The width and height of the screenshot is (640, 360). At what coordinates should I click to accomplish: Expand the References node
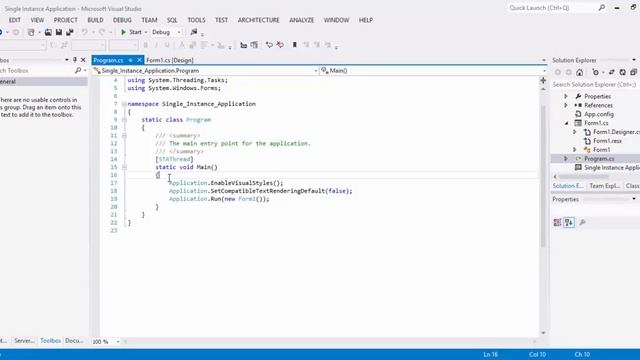566,105
